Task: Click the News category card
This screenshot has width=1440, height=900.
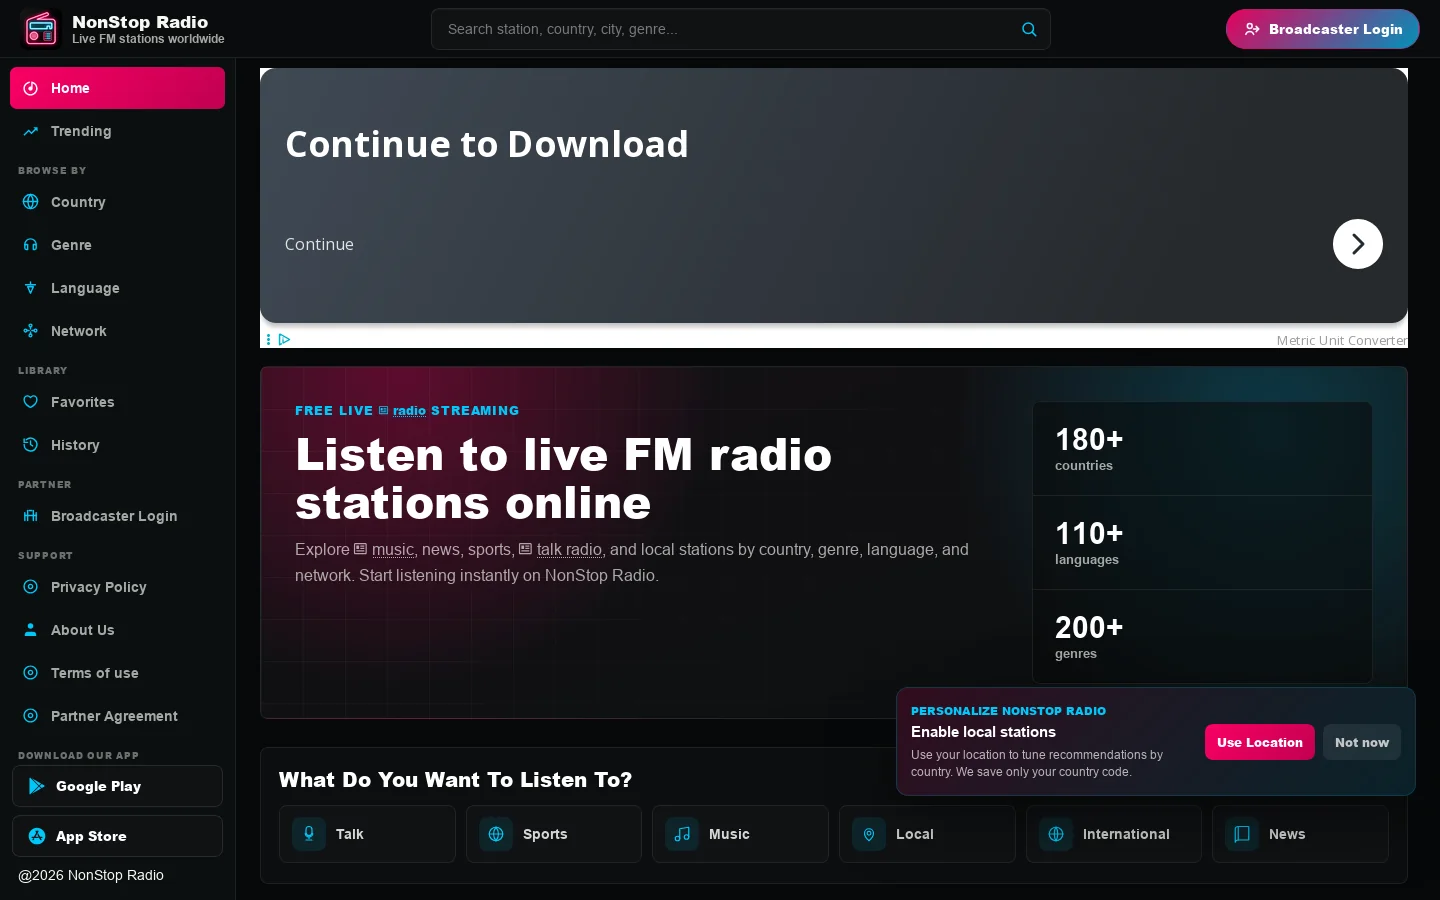Action: [x=1300, y=834]
